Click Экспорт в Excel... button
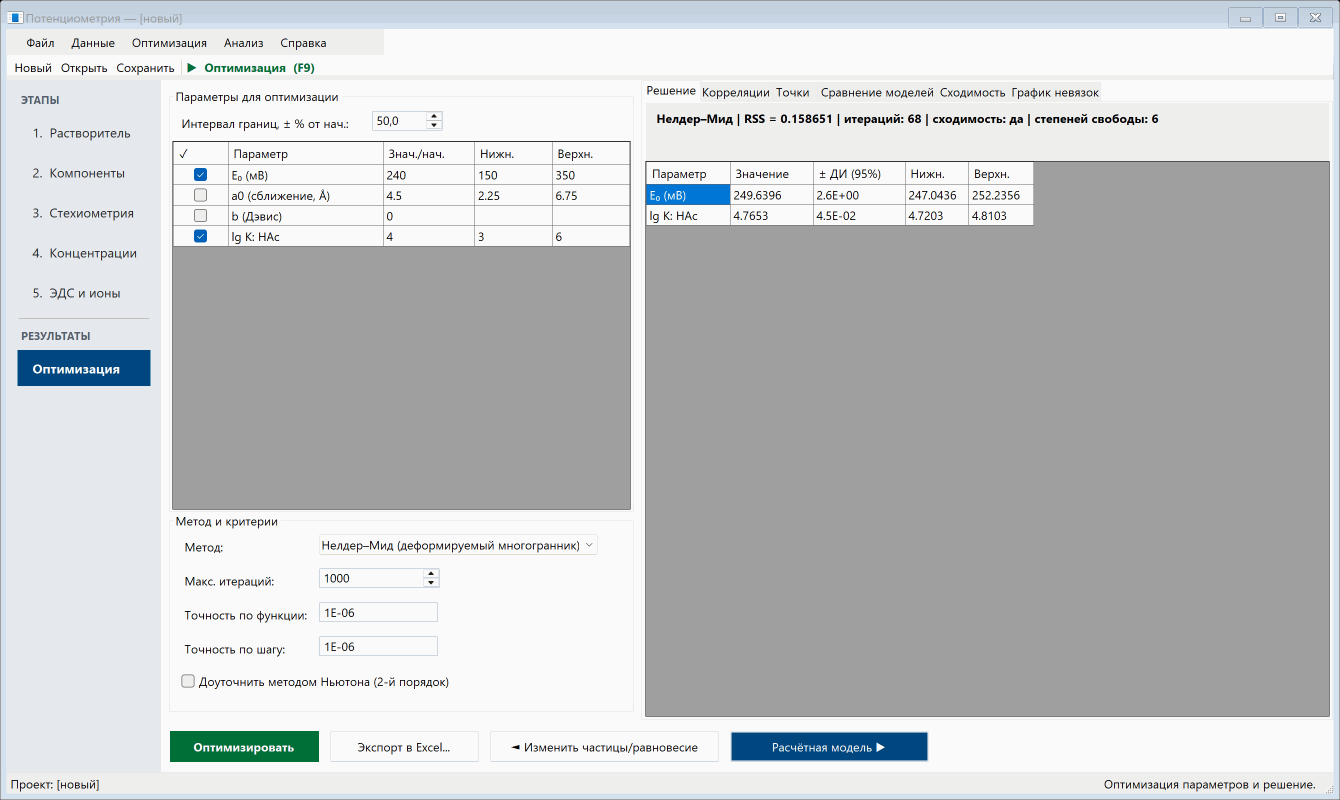Screen dimensions: 1340x800 pos(404,747)
